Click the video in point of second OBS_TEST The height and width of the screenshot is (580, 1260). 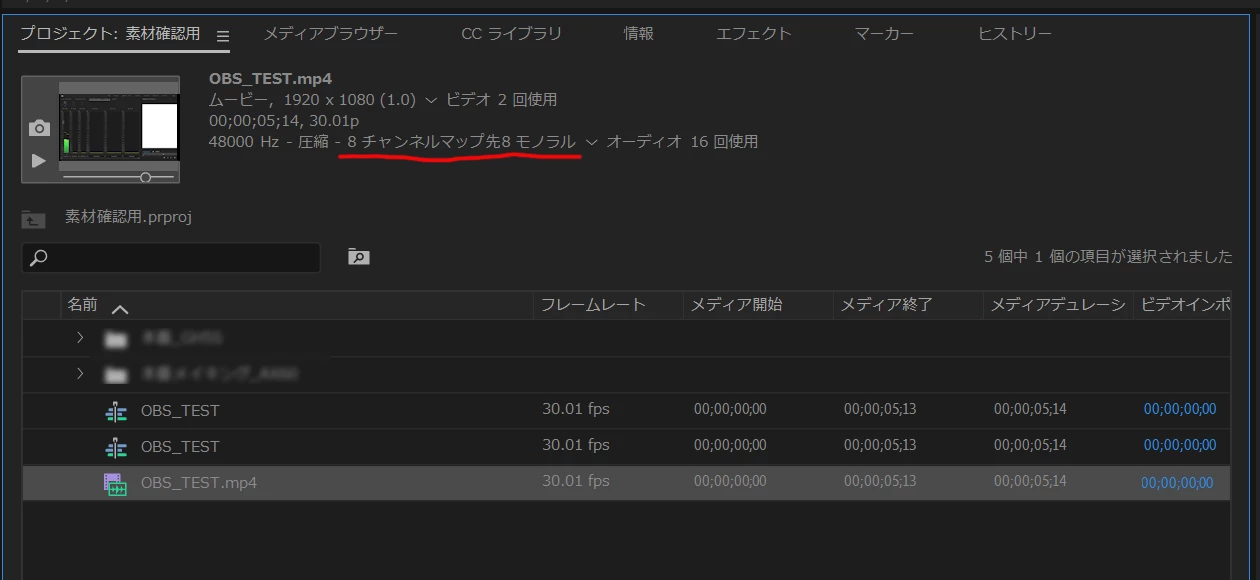pyautogui.click(x=1180, y=445)
